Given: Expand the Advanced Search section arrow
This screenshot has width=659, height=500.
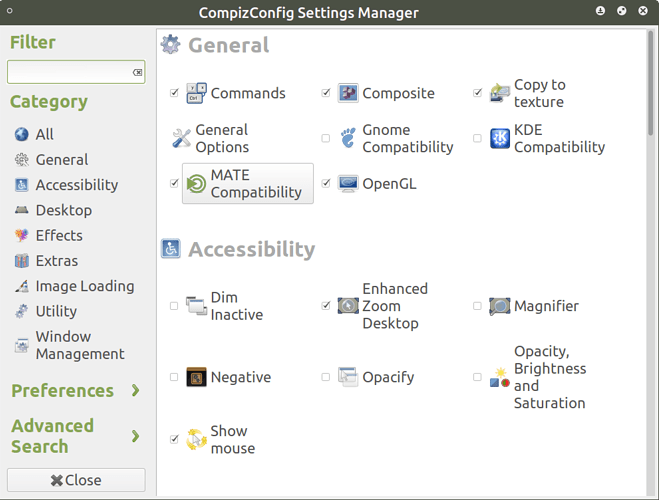Looking at the screenshot, I should click(x=135, y=436).
